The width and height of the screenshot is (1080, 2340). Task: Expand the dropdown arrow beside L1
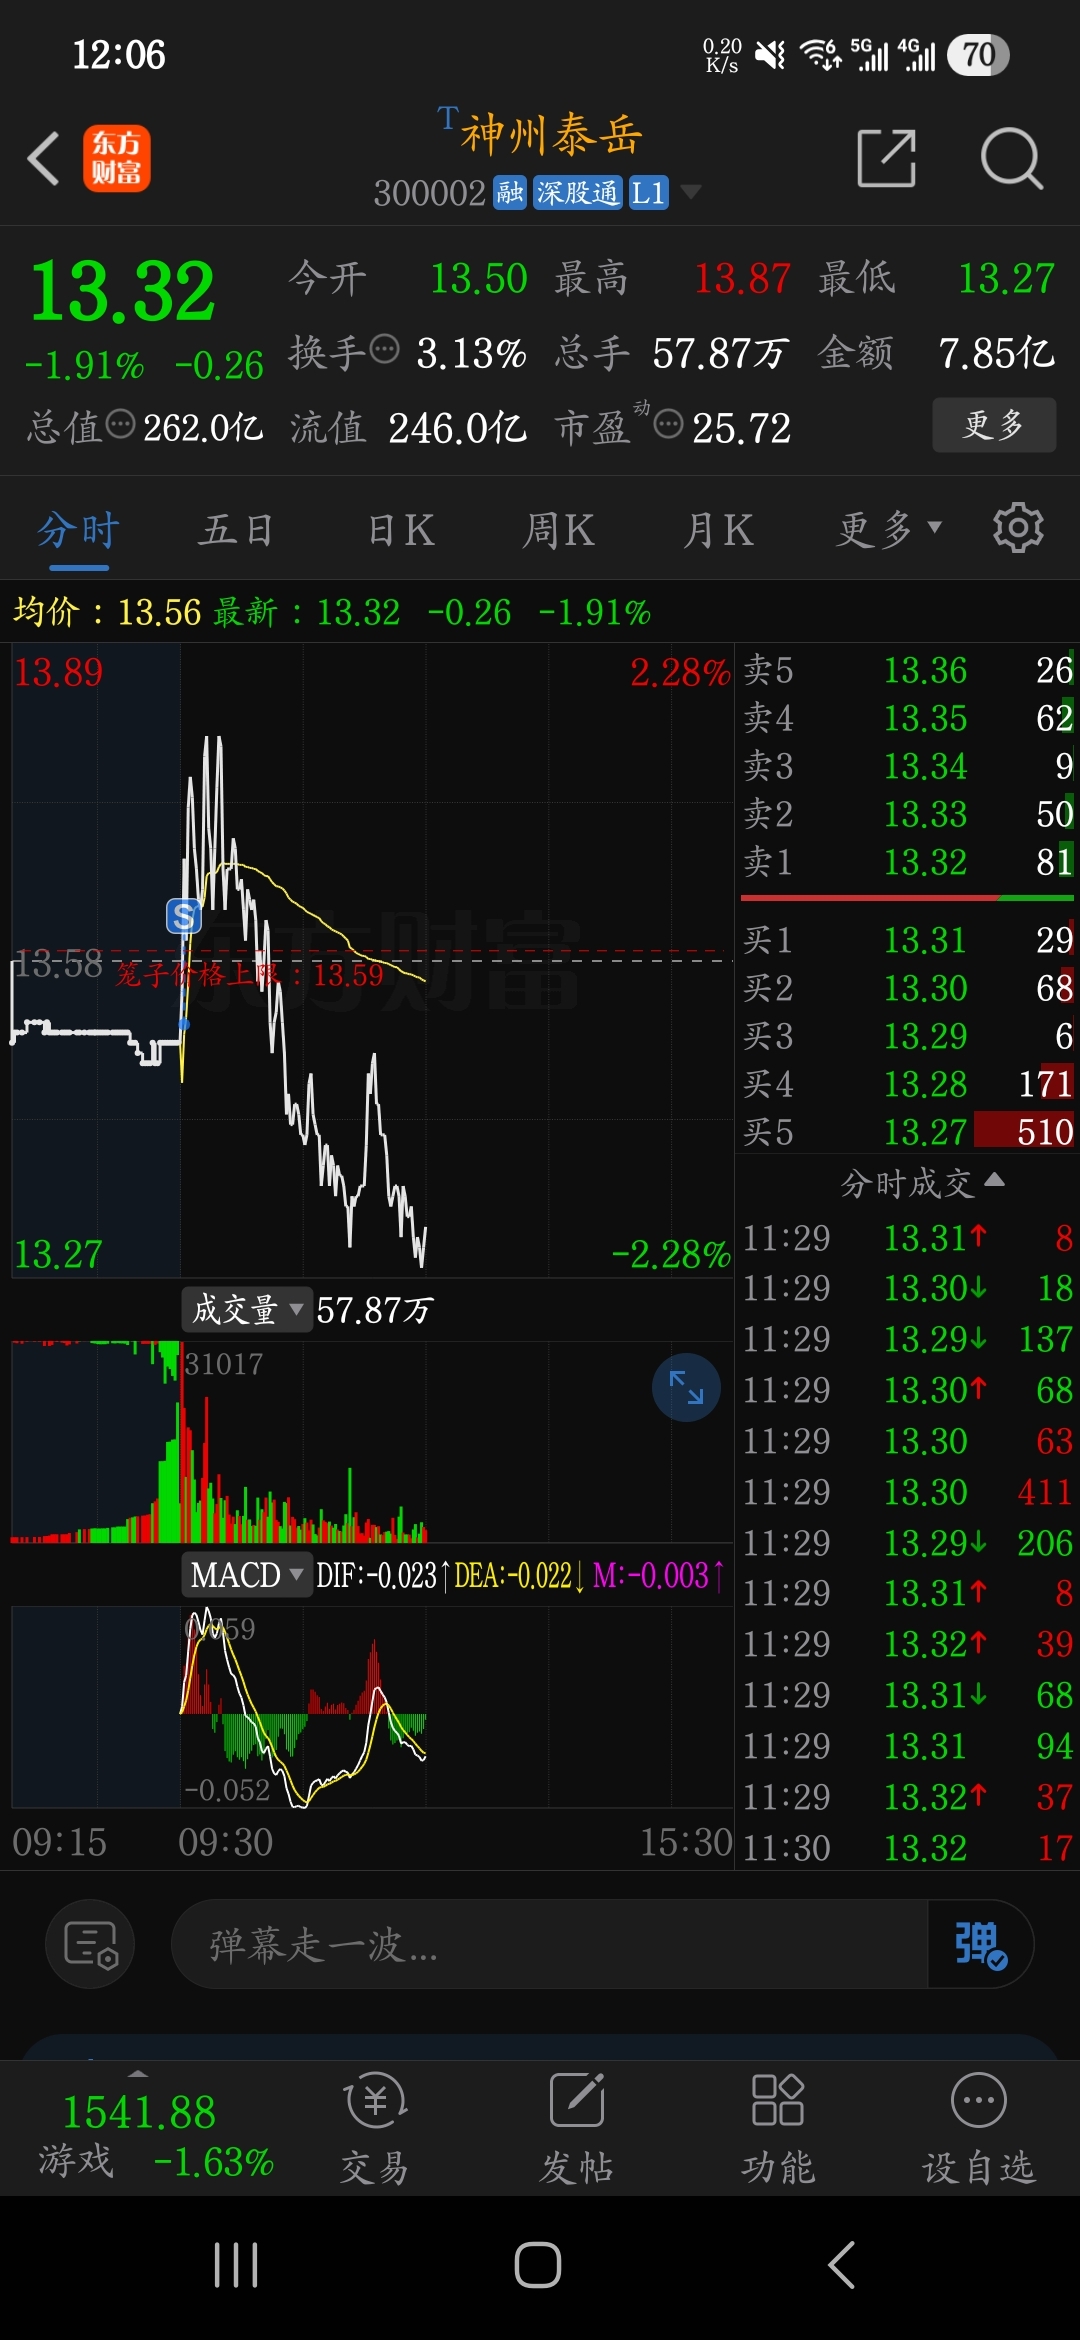(690, 192)
